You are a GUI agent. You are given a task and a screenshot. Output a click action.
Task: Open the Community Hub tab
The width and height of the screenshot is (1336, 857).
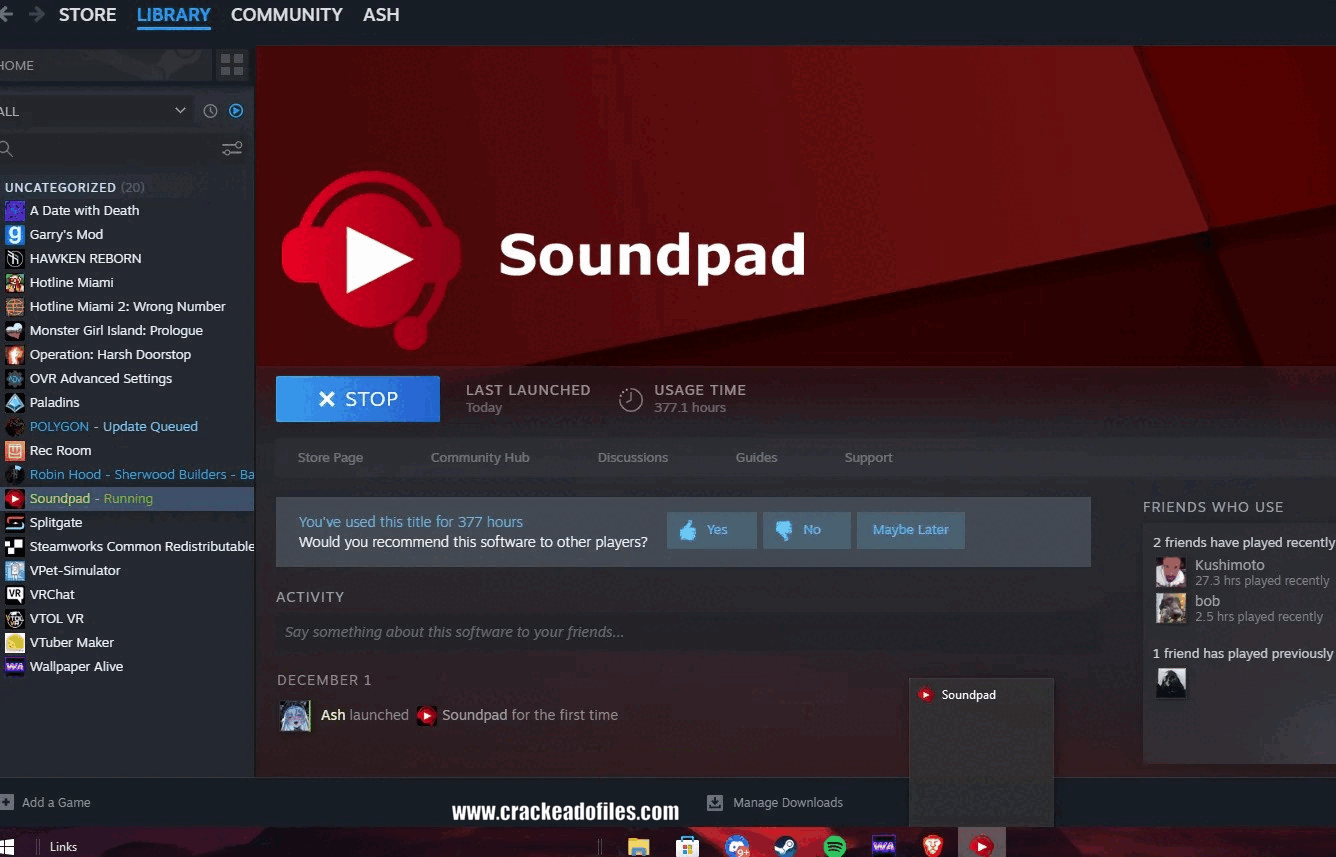tap(480, 458)
